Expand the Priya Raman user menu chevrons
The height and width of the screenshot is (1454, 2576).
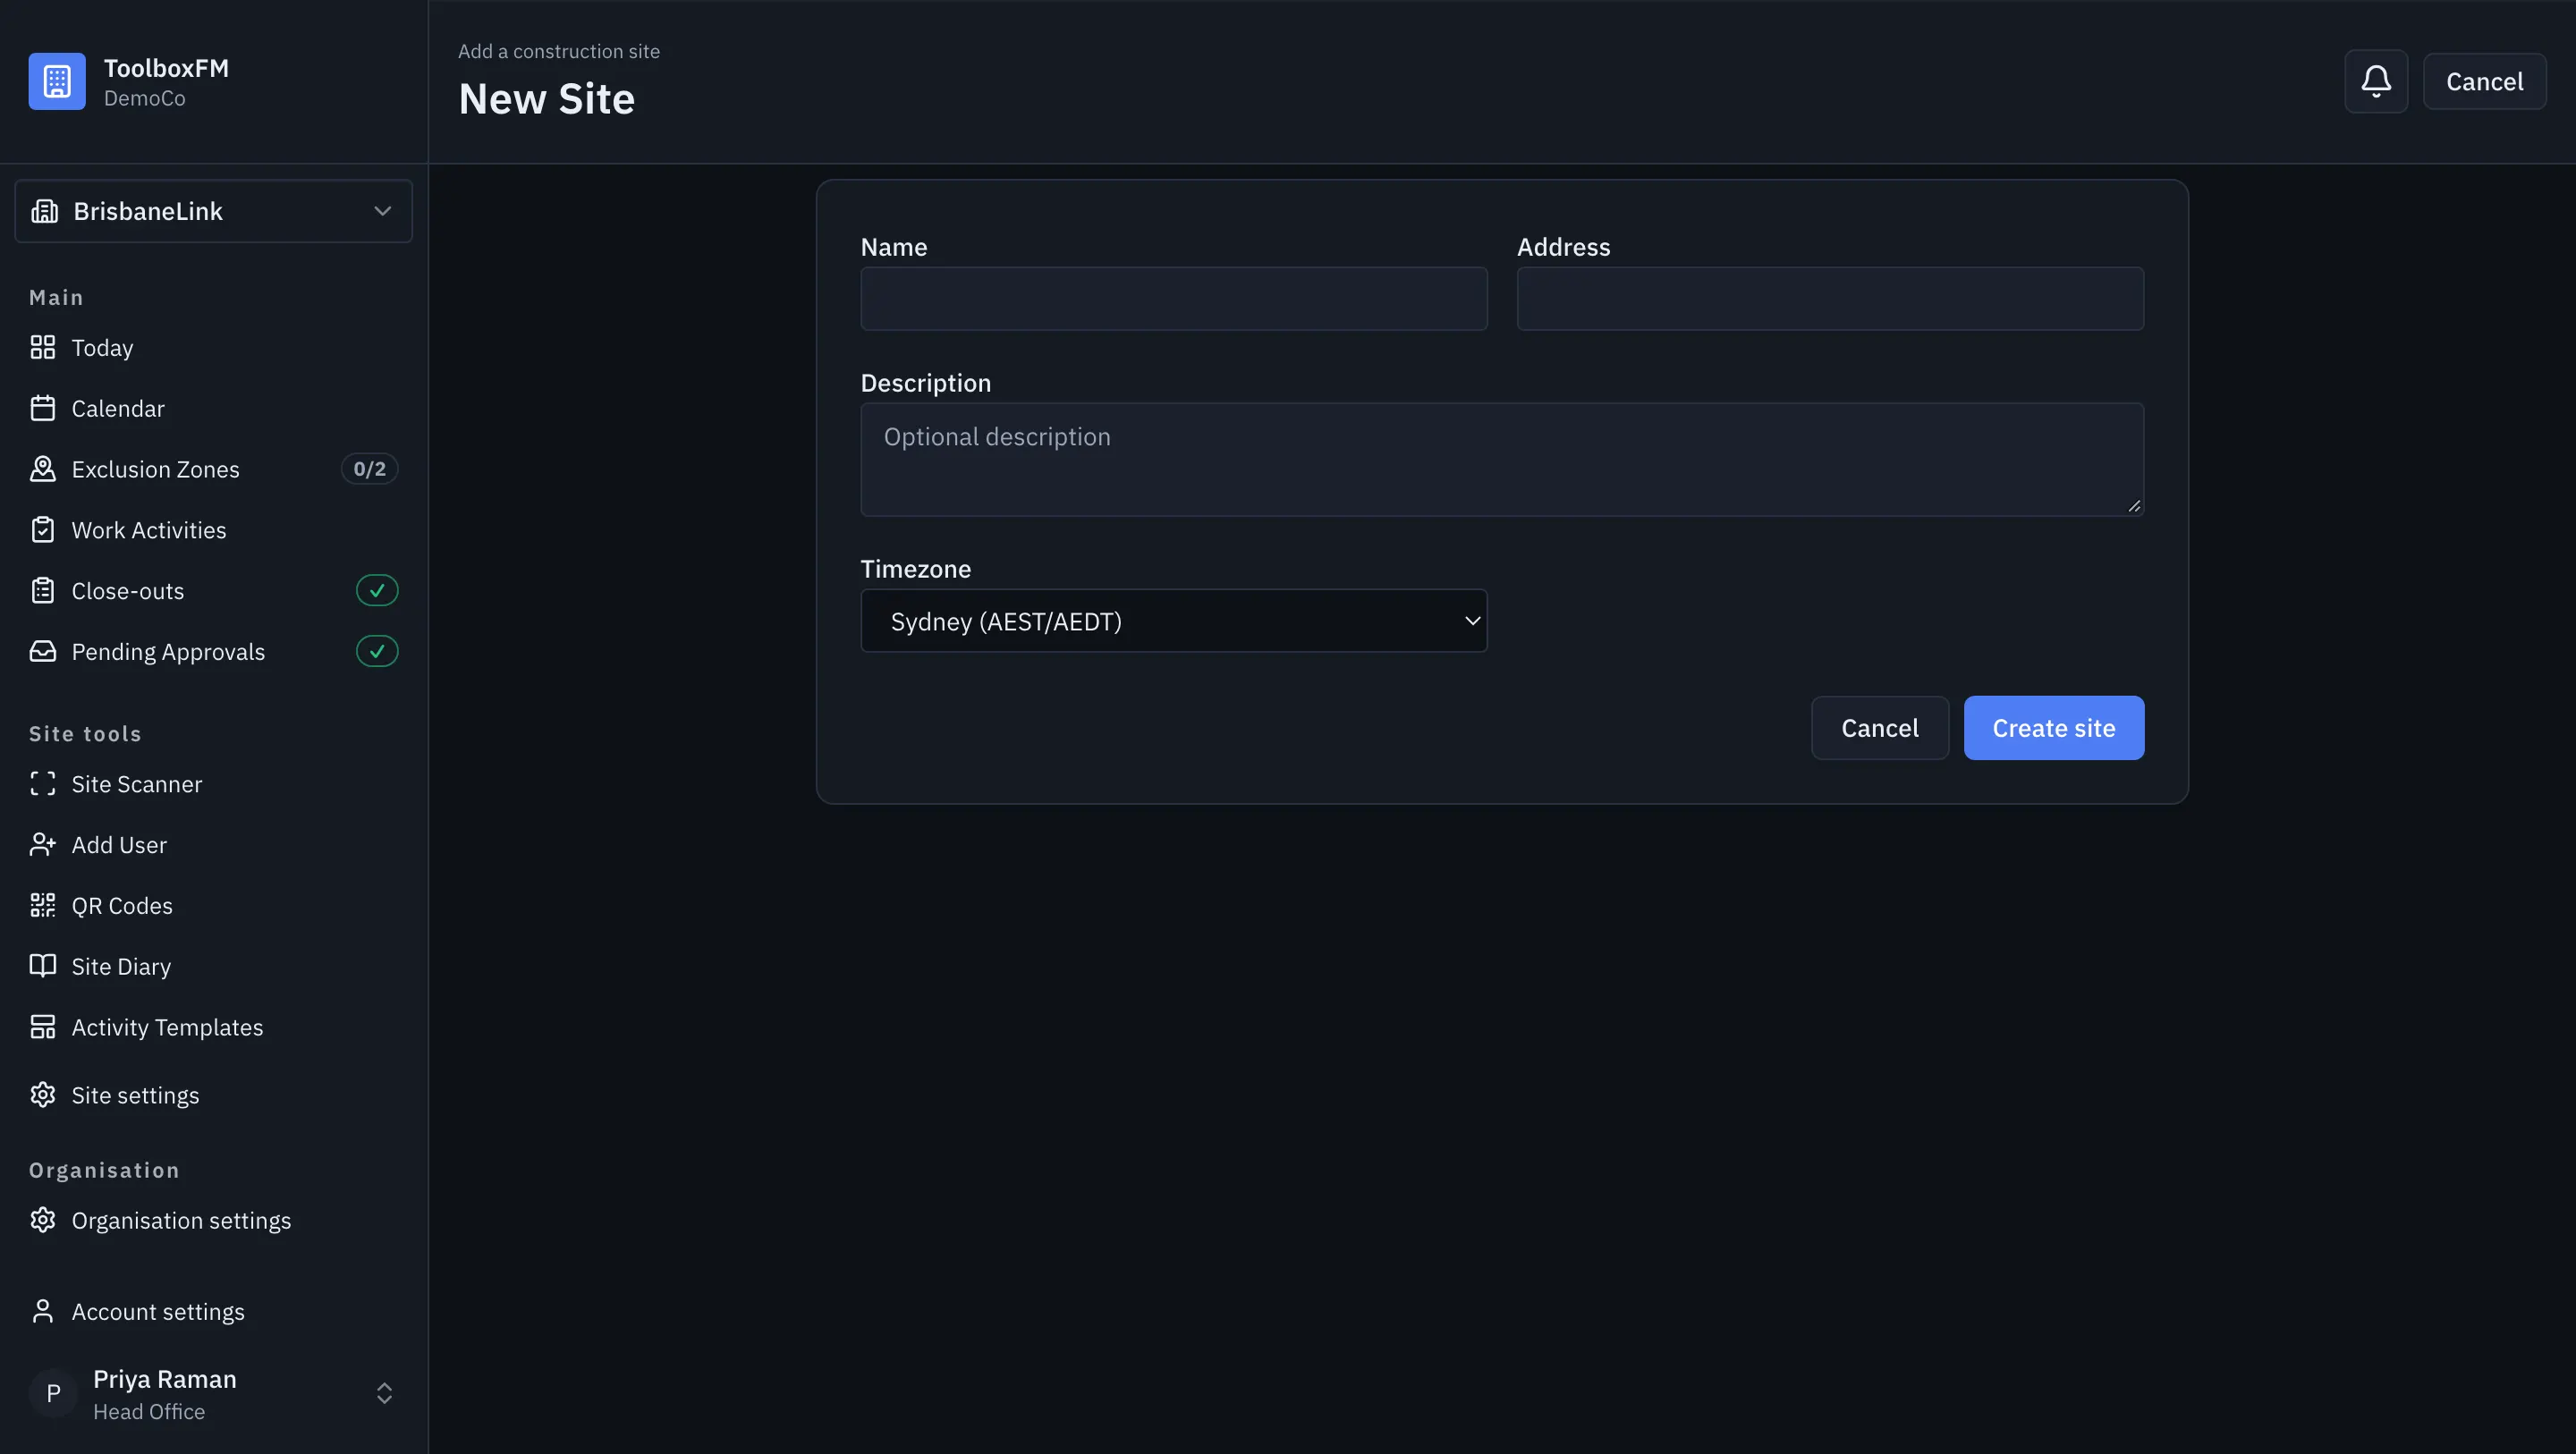pyautogui.click(x=384, y=1393)
